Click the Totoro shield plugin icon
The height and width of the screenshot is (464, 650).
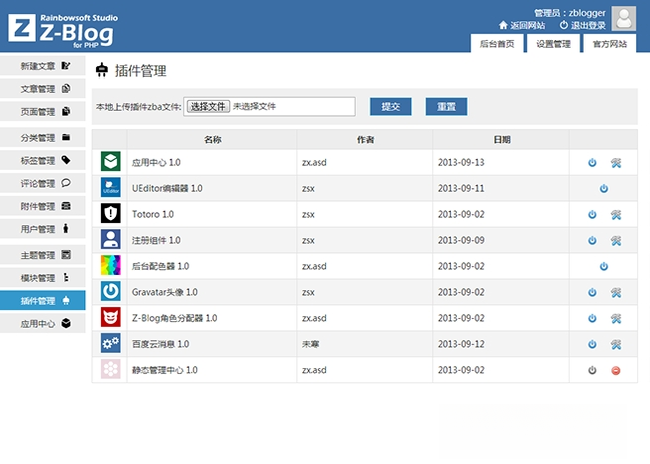[x=111, y=214]
